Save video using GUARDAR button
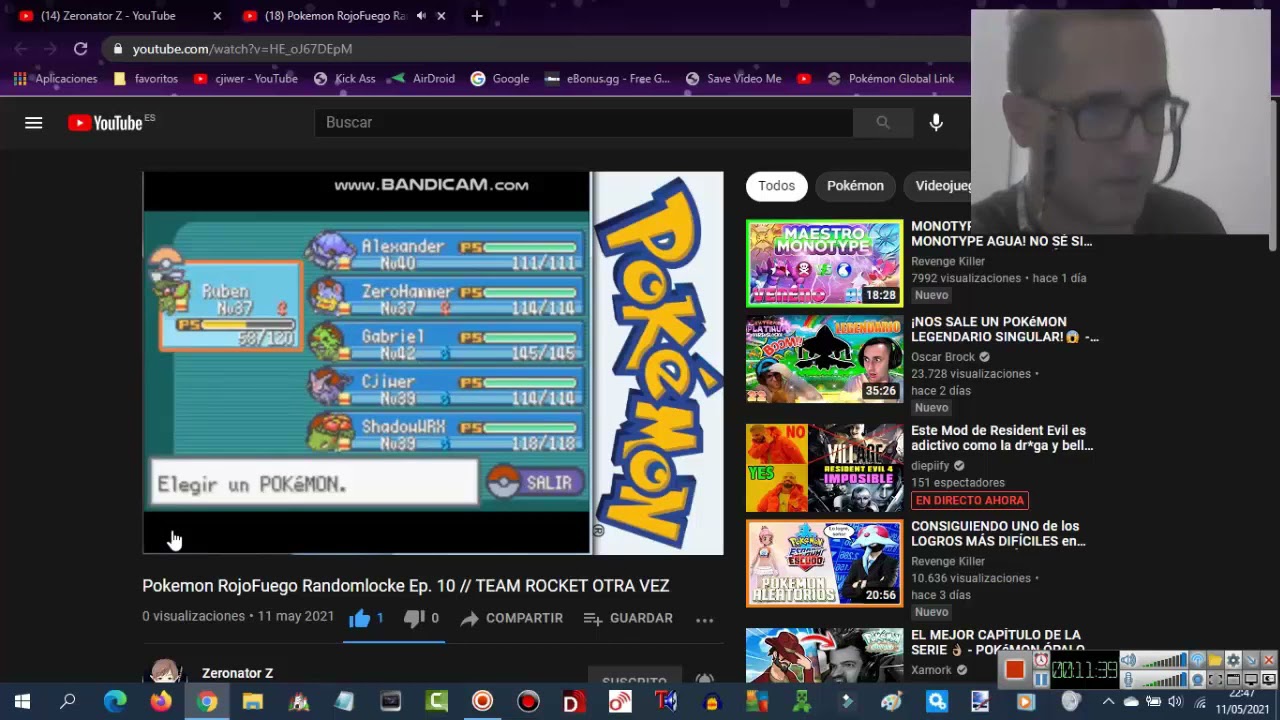This screenshot has height=720, width=1280. coord(628,618)
